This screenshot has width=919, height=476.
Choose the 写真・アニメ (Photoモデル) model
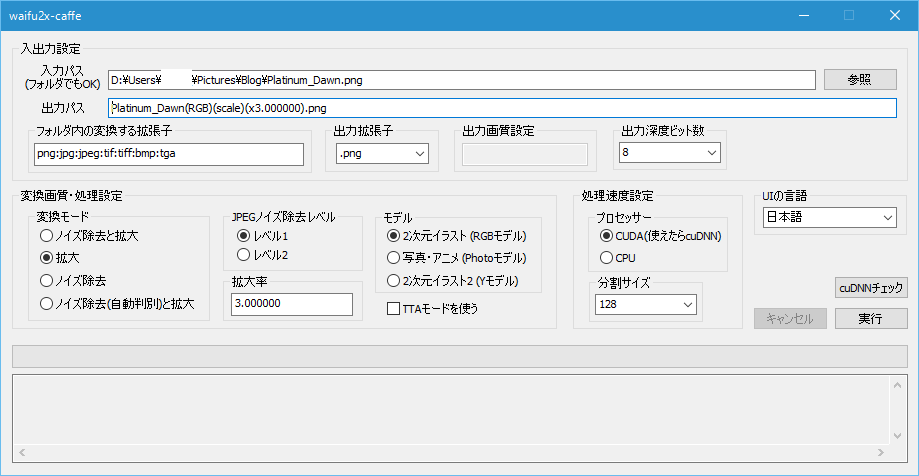[x=393, y=257]
